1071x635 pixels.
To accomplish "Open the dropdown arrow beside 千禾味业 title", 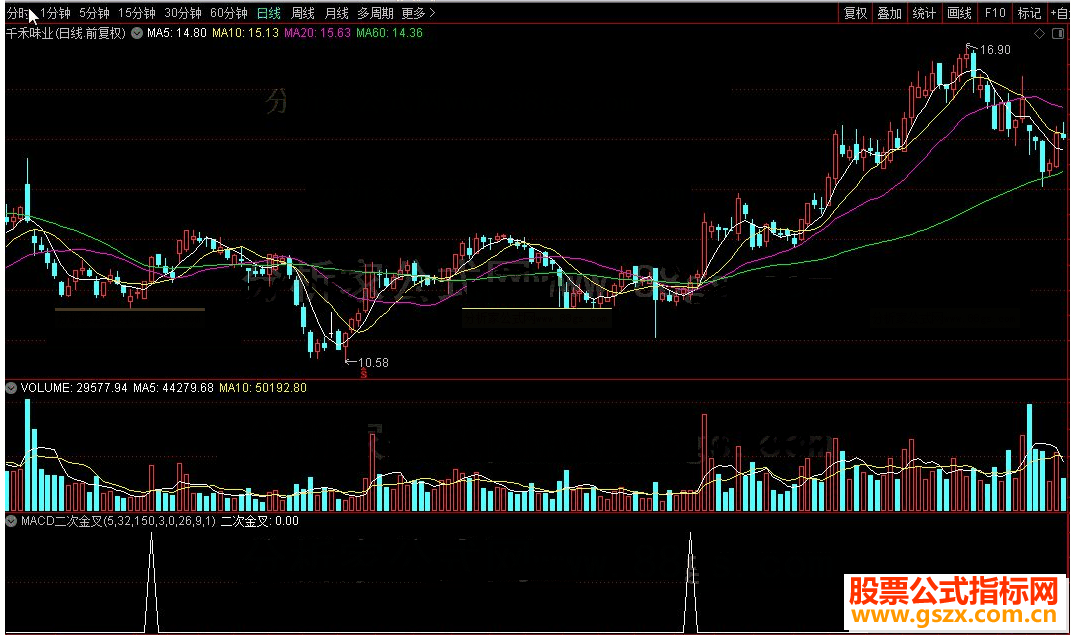I will (x=137, y=33).
